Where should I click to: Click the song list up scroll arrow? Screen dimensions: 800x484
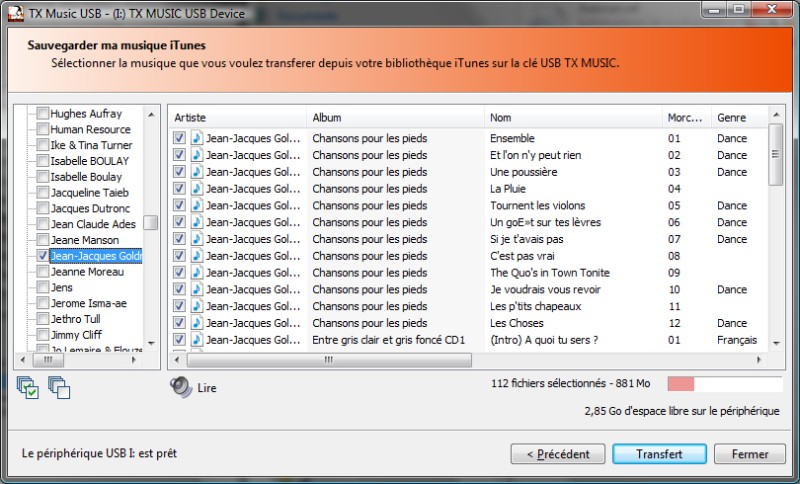click(776, 115)
